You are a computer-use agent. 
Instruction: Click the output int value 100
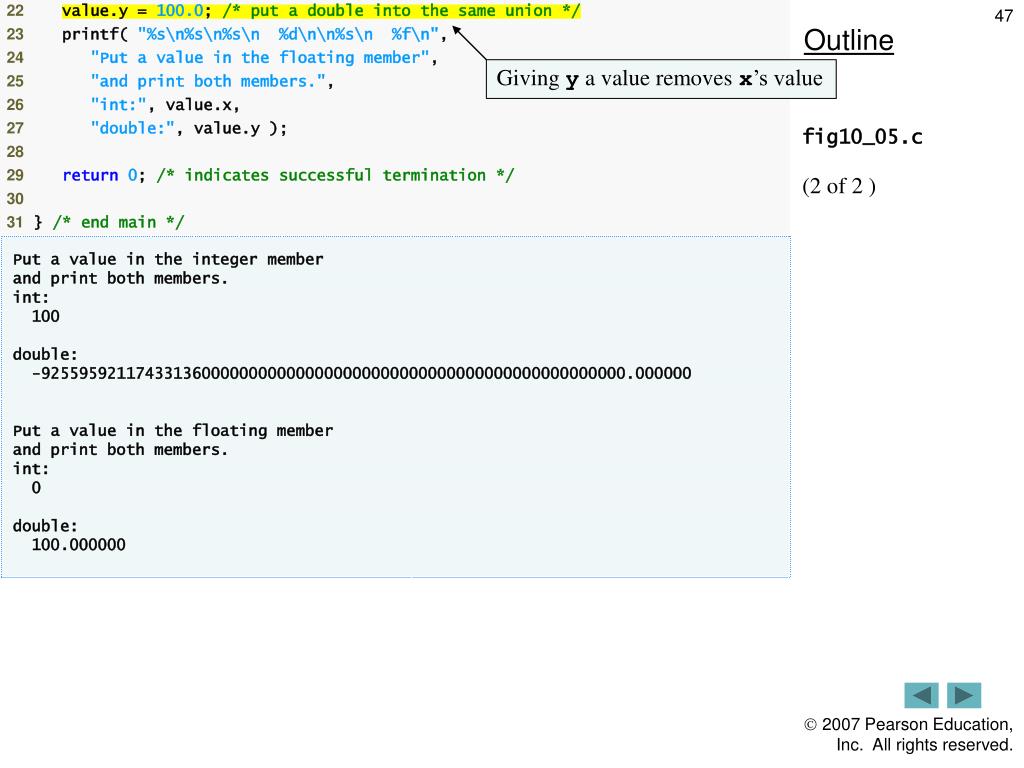(x=46, y=316)
